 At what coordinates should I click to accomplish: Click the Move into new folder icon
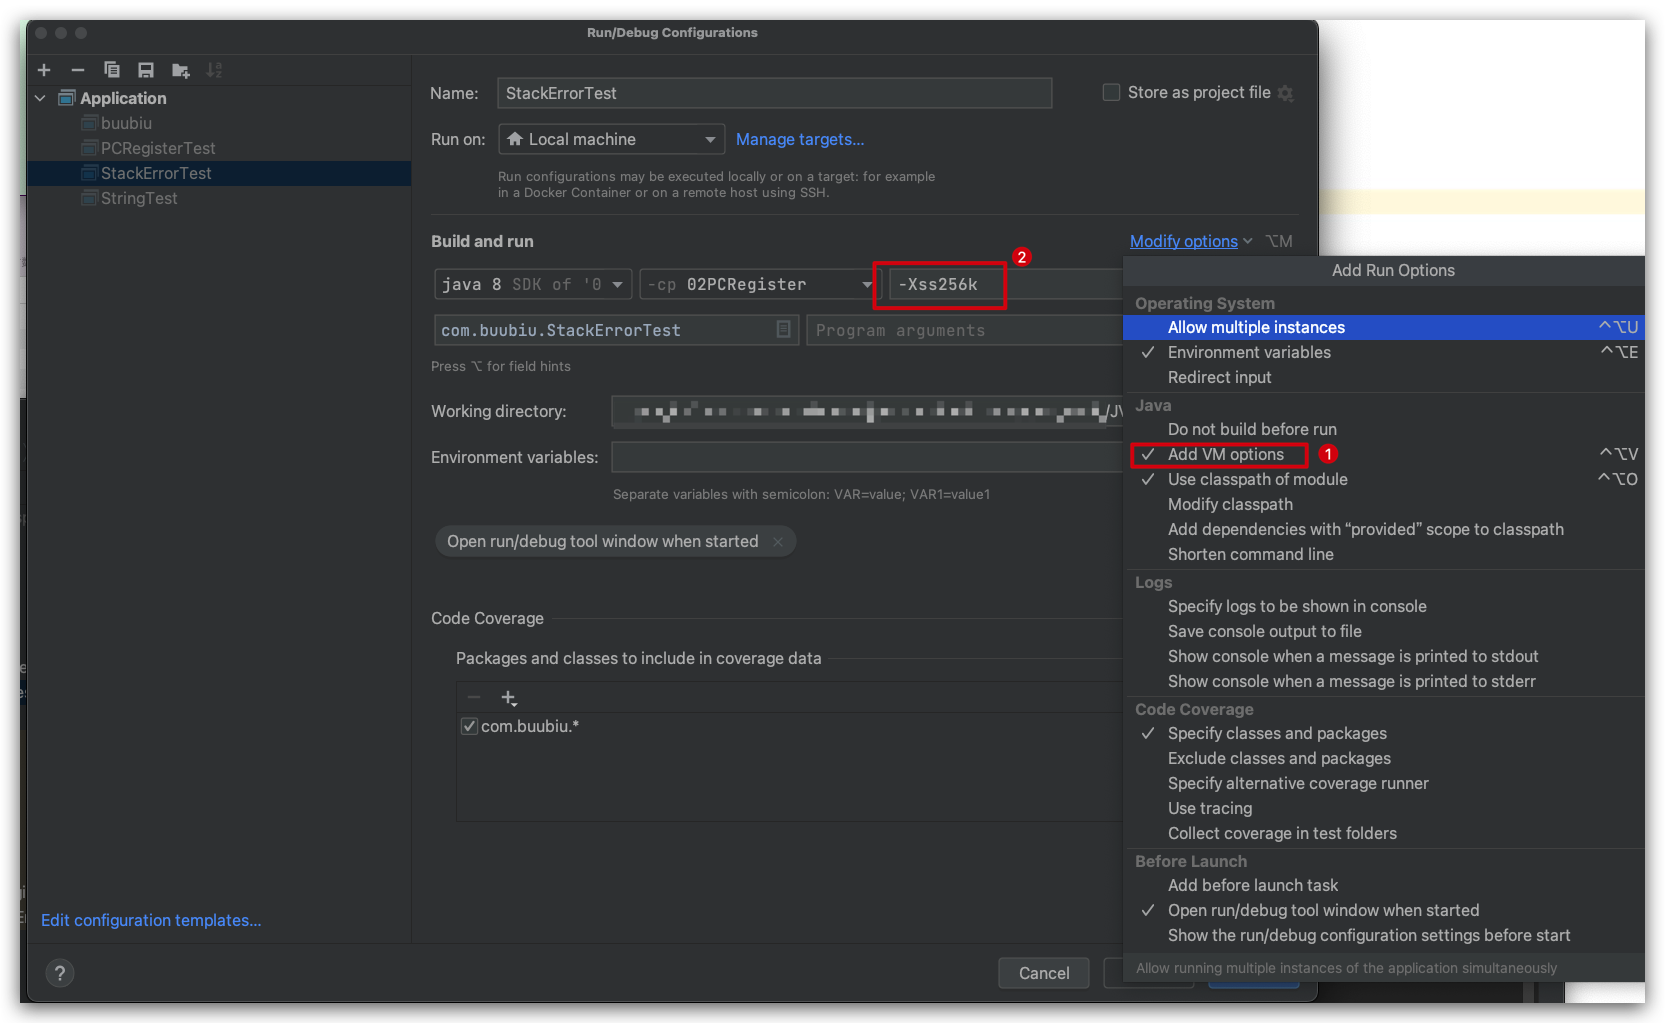point(180,70)
